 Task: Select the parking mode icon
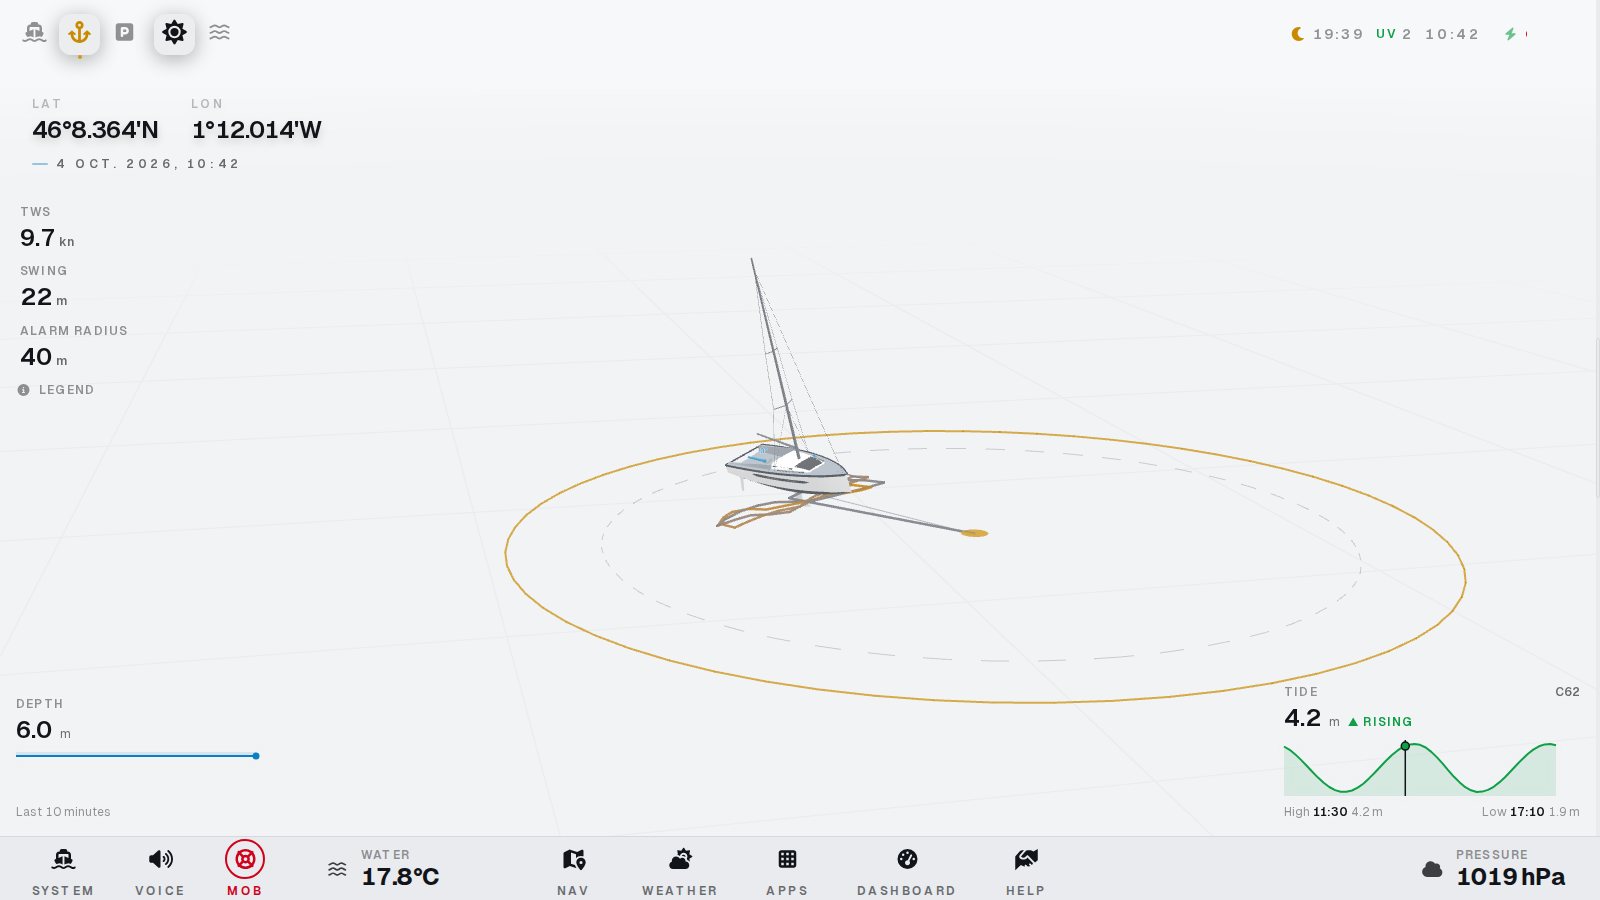pos(124,32)
